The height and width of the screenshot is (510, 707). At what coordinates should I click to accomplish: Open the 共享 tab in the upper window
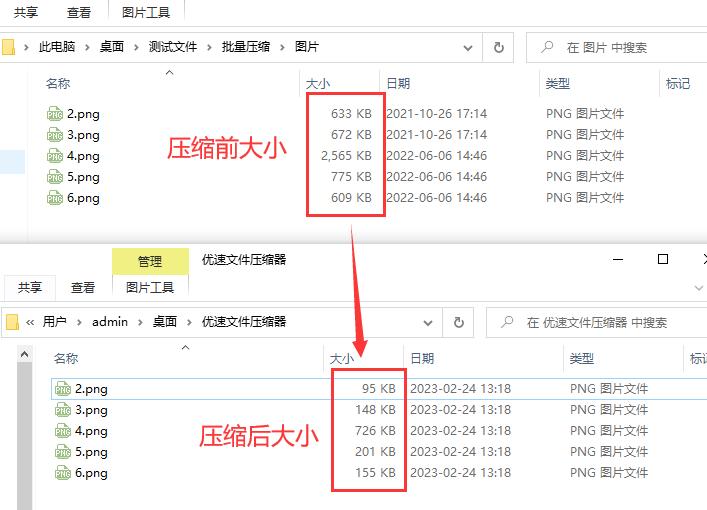[26, 12]
